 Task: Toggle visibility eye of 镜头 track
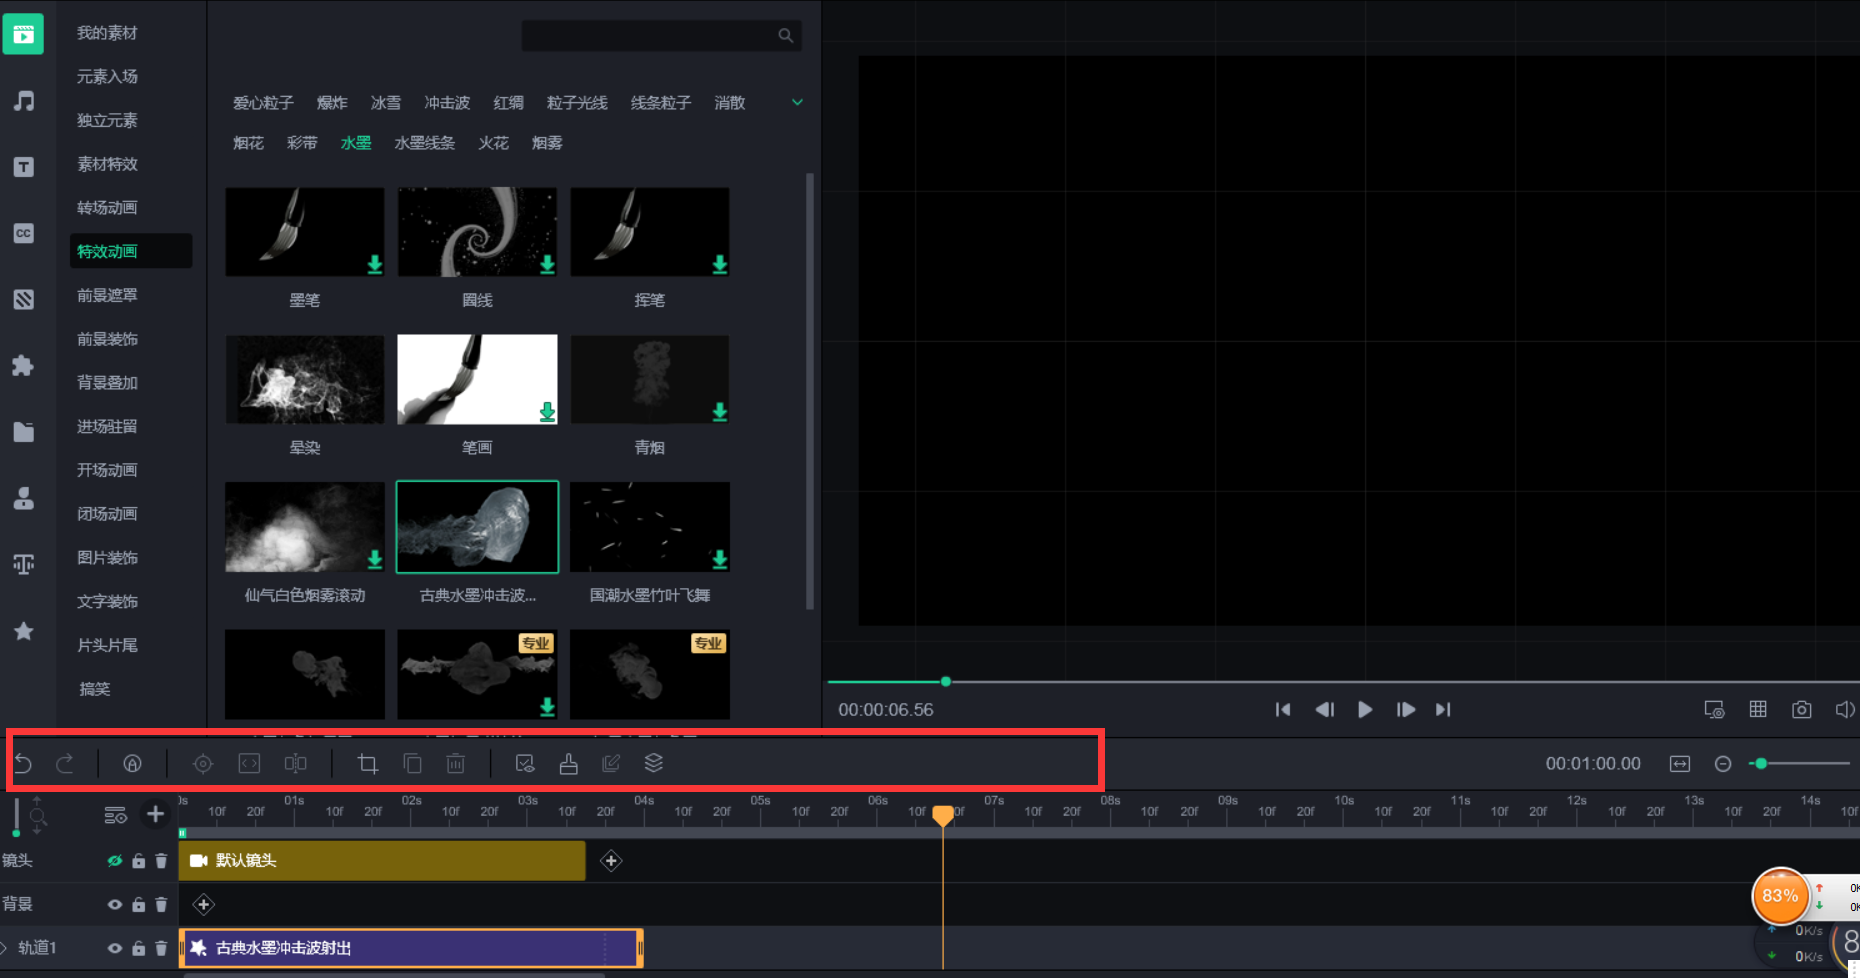115,861
